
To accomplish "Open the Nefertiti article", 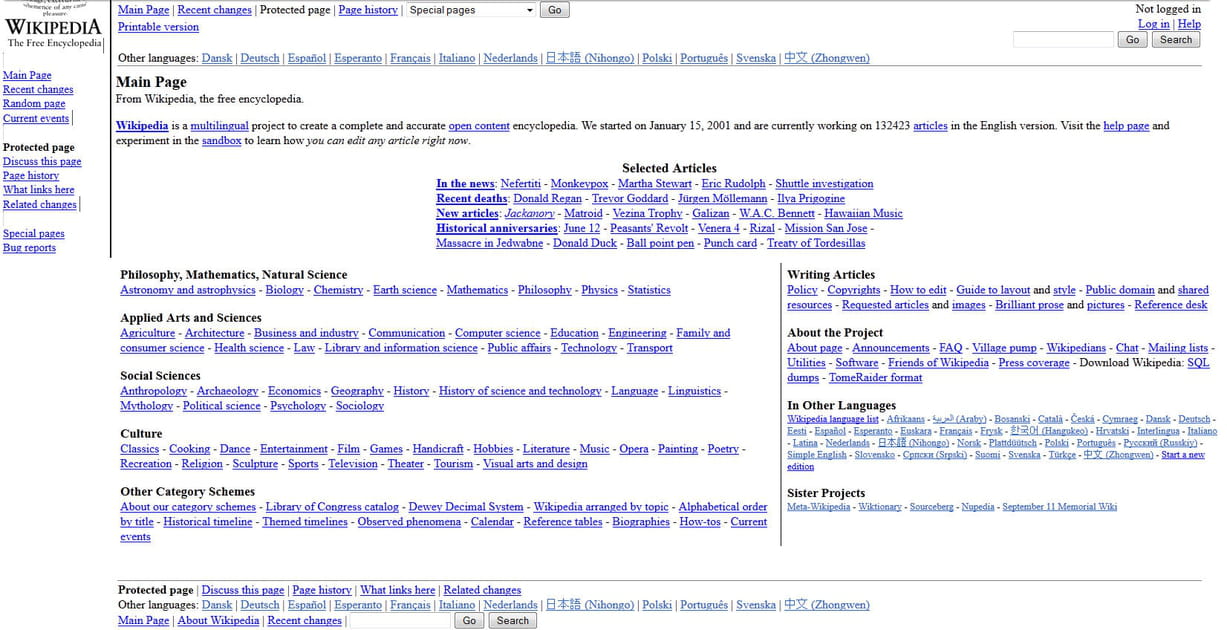I will tap(521, 184).
